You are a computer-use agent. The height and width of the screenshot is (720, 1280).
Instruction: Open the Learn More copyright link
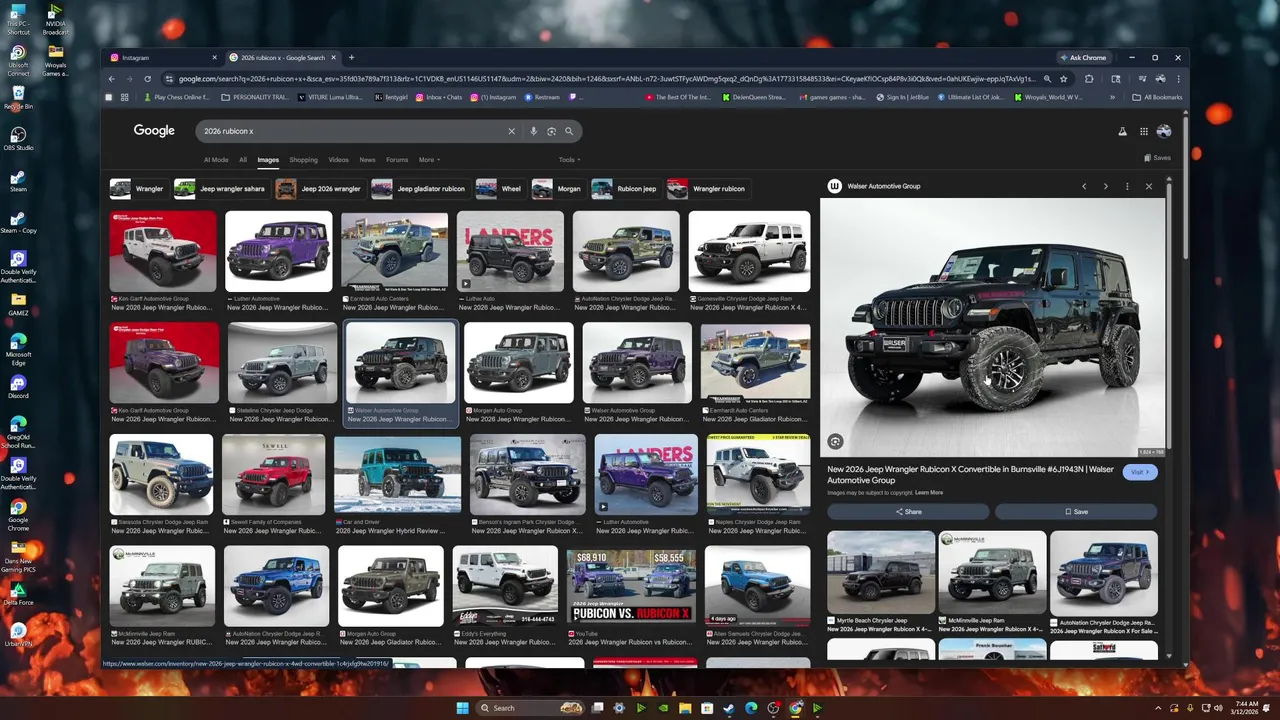pyautogui.click(x=929, y=493)
